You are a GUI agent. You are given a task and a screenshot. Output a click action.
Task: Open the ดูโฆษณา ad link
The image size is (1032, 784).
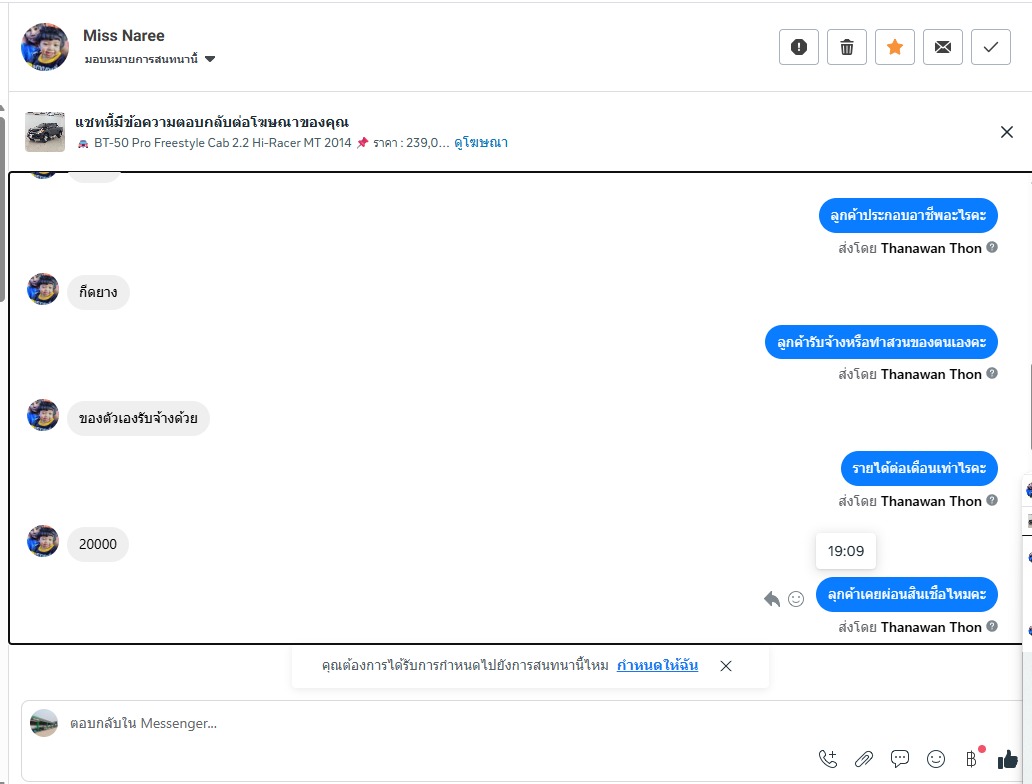click(x=481, y=143)
